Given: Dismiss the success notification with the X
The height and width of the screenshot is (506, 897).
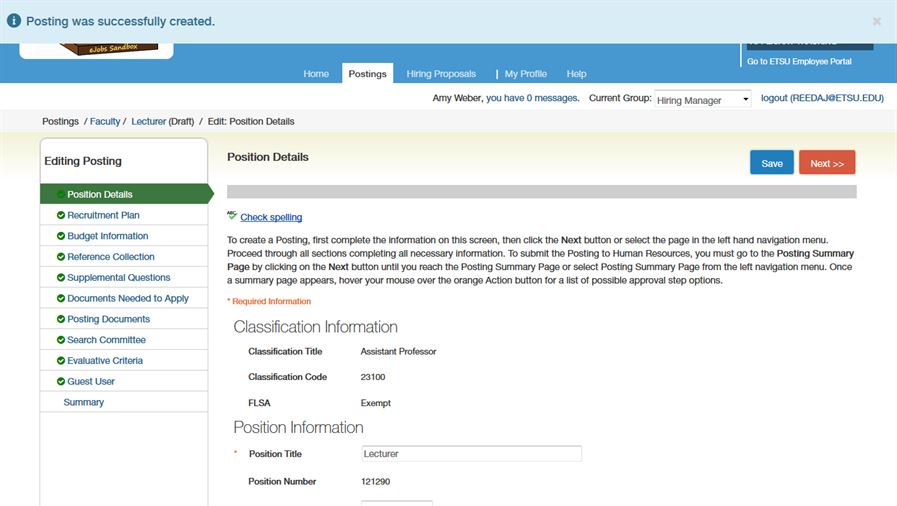Looking at the screenshot, I should 876,21.
